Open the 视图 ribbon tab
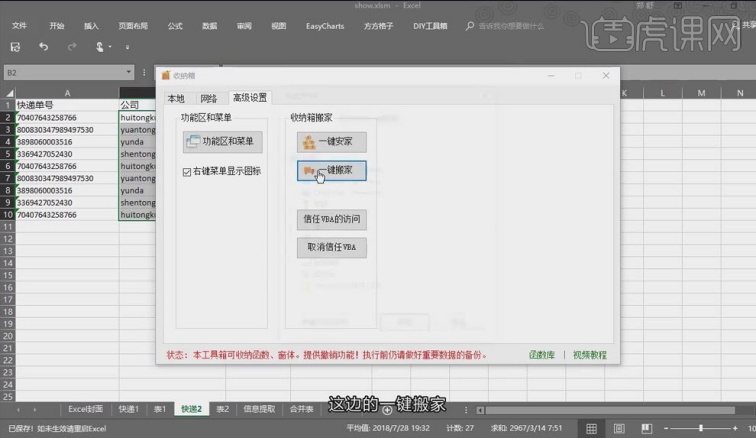 pos(279,26)
